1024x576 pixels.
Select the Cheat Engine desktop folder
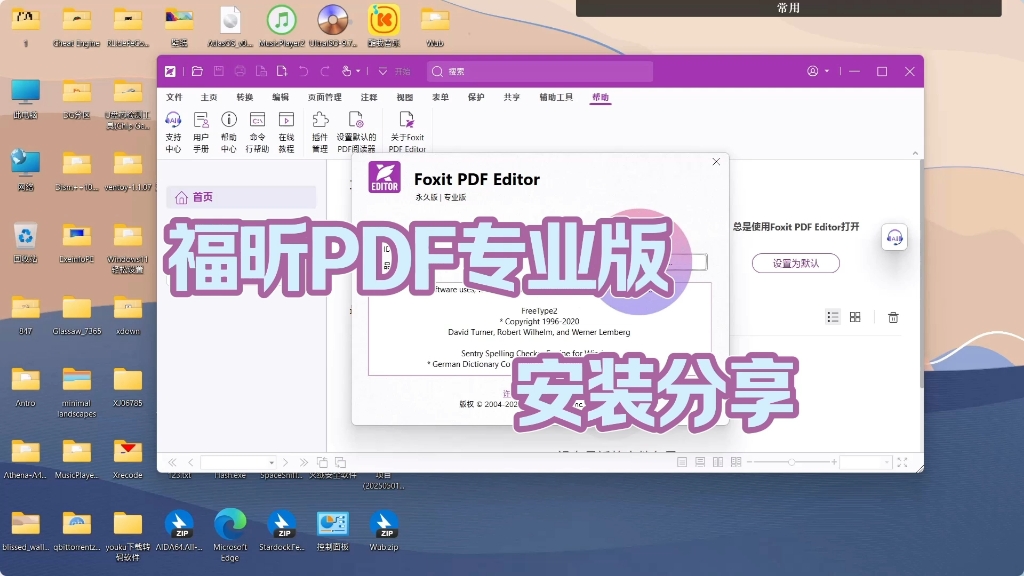pyautogui.click(x=76, y=27)
